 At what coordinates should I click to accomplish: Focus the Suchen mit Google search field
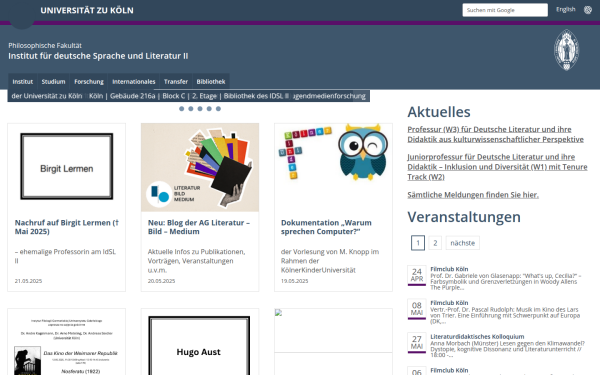[505, 10]
